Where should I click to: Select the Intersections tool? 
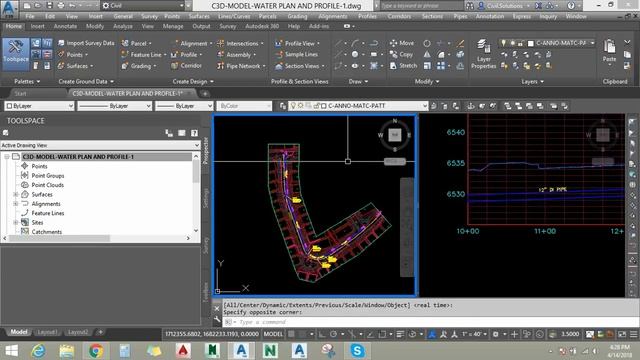(240, 43)
